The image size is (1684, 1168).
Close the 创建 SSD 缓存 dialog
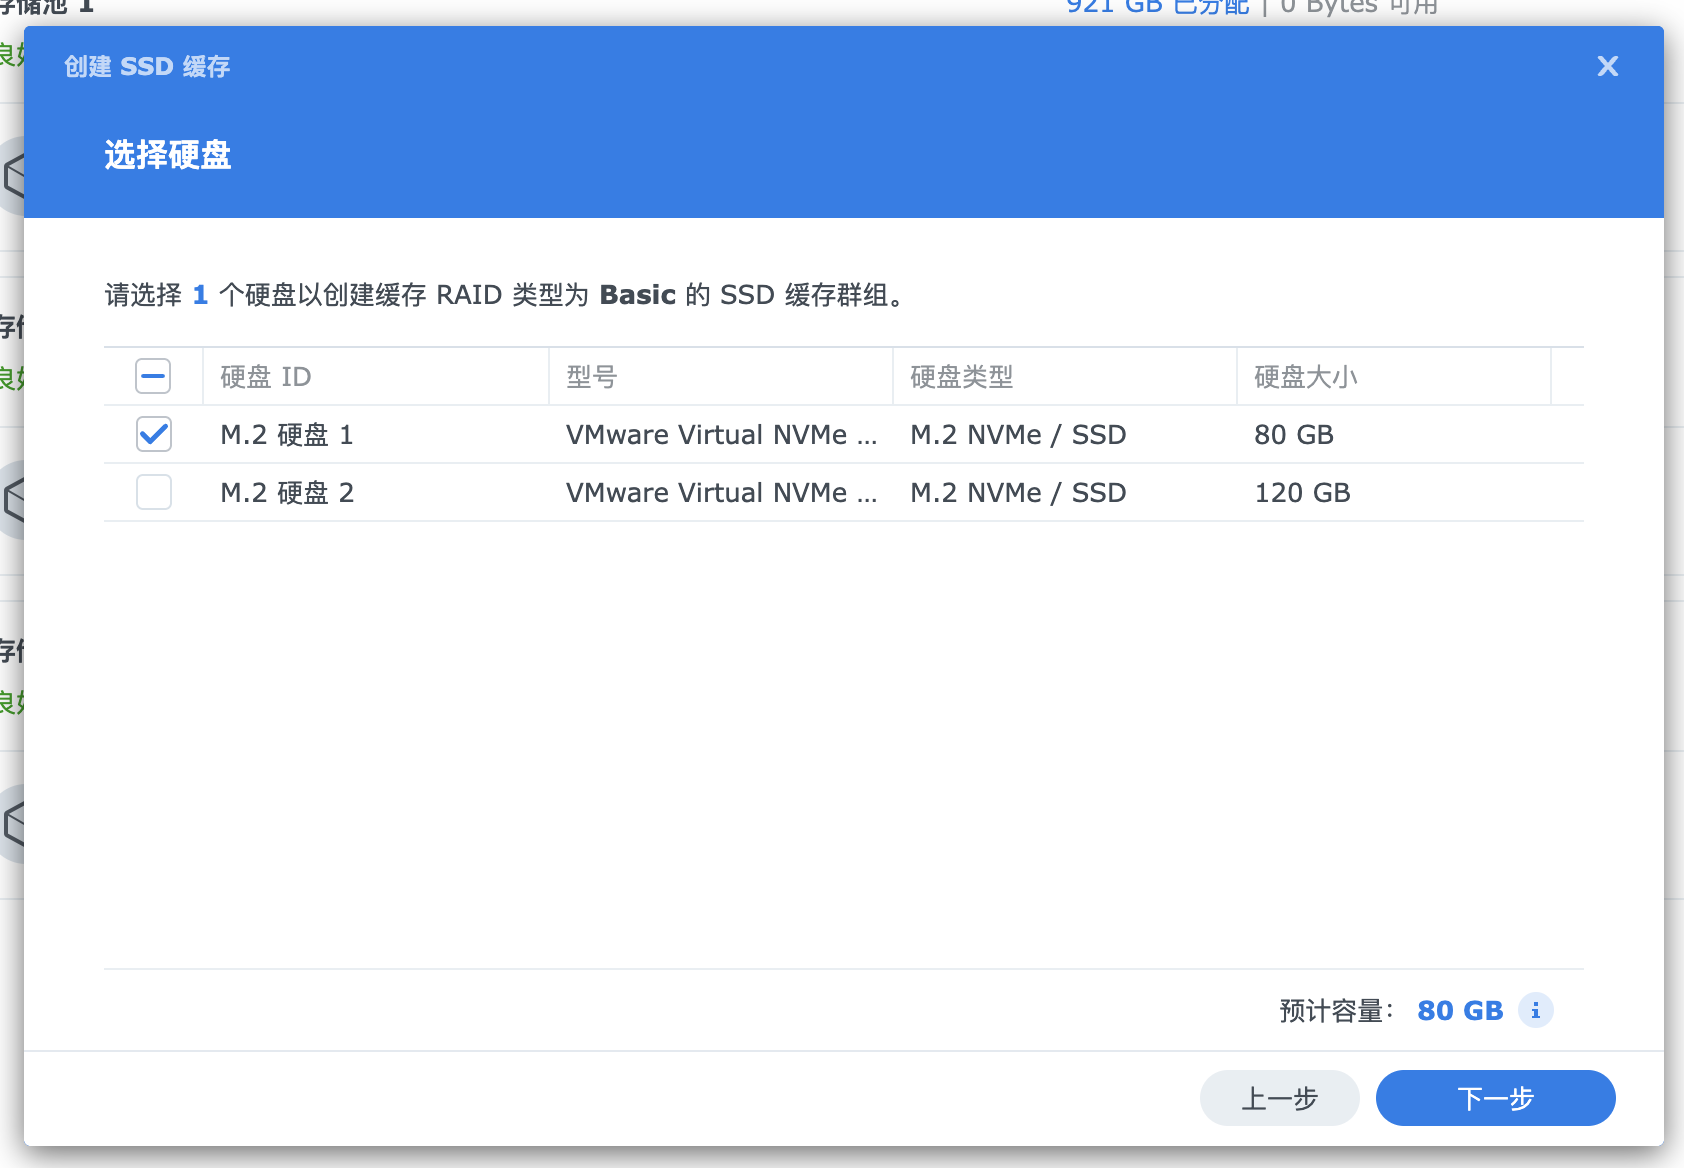1607,66
